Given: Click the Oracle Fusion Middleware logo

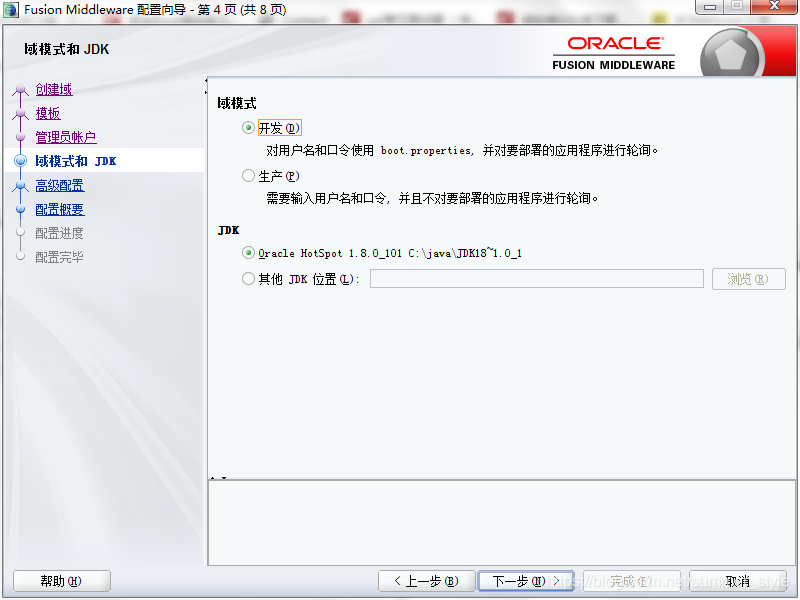Looking at the screenshot, I should [x=614, y=53].
